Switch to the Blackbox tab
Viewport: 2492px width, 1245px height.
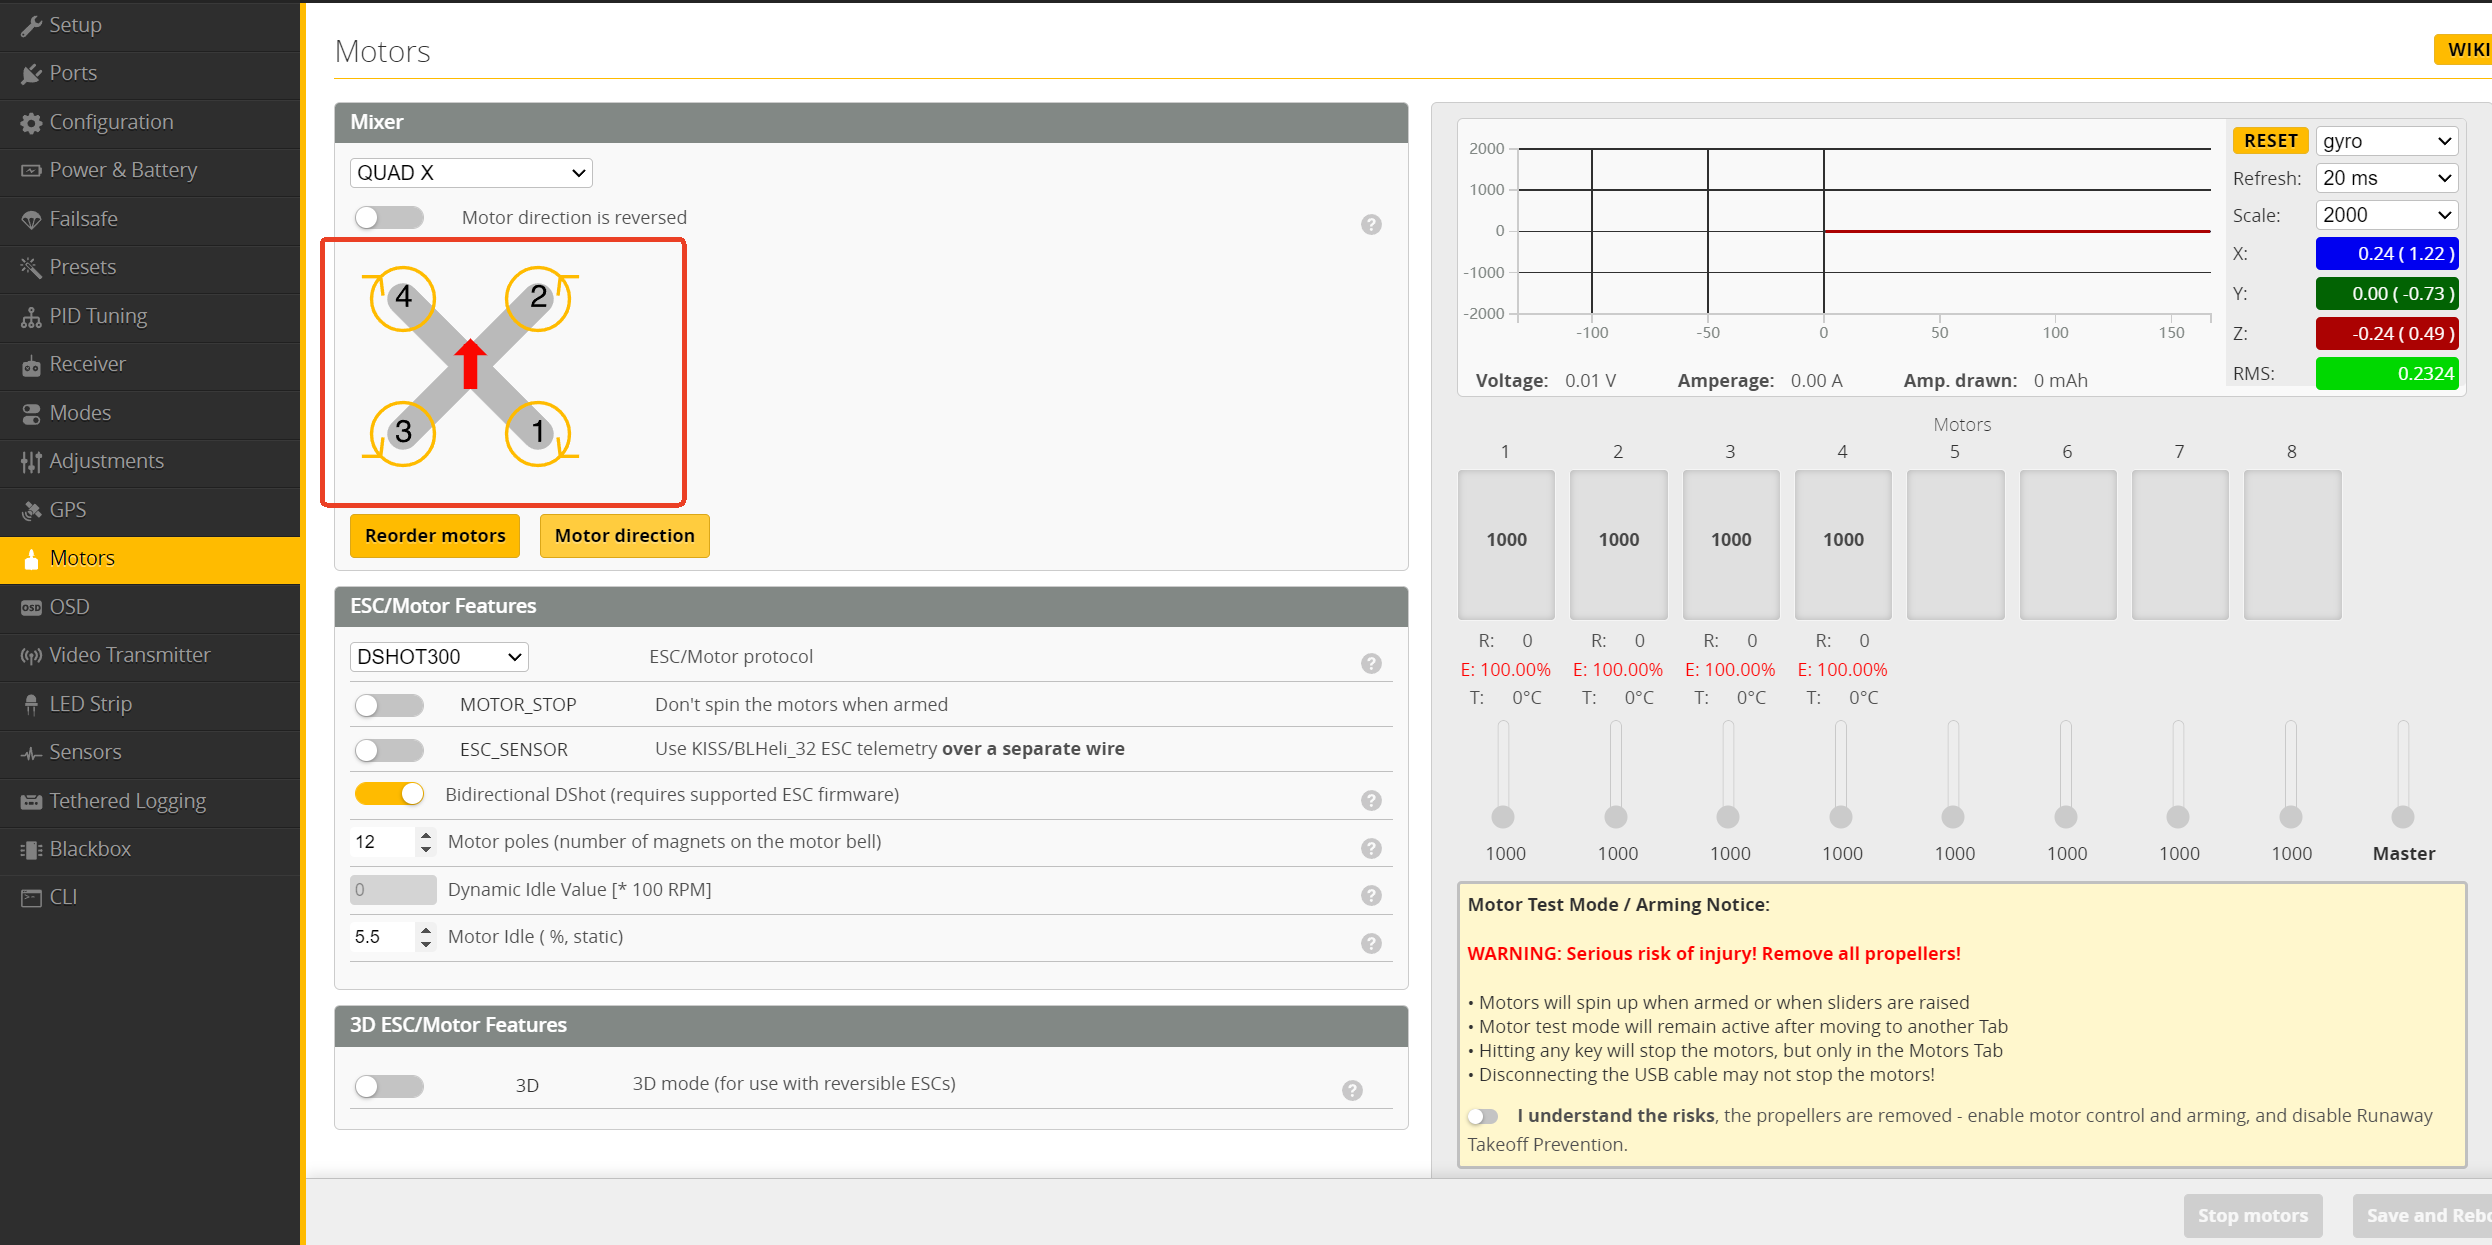[90, 849]
